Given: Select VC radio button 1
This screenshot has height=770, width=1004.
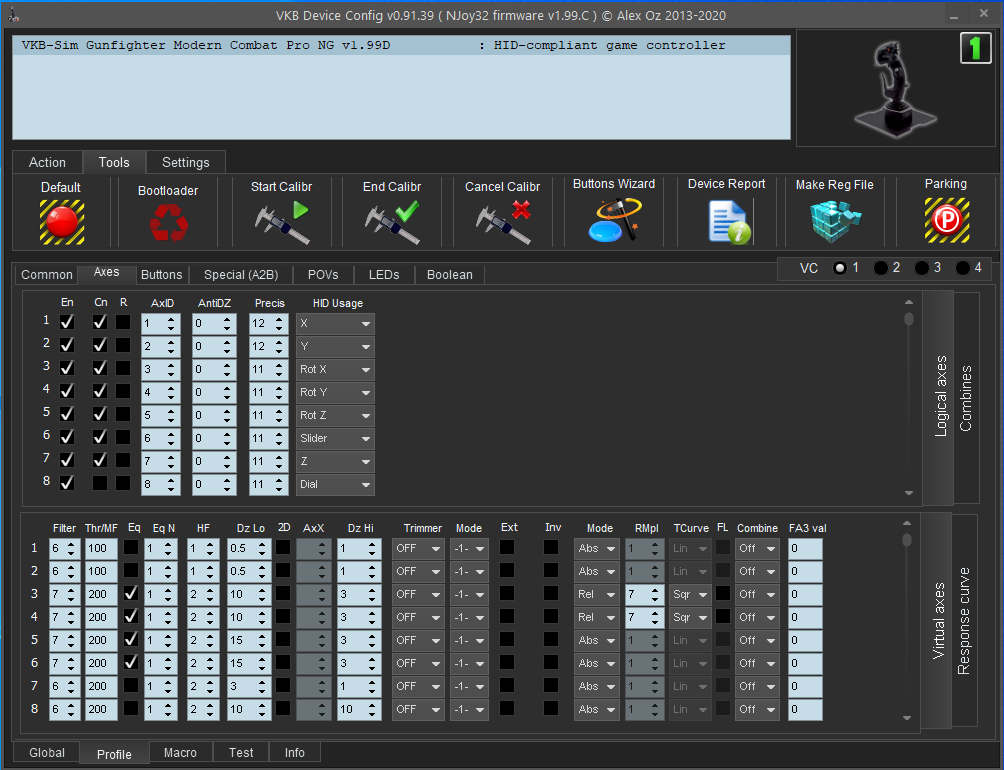Looking at the screenshot, I should click(839, 268).
